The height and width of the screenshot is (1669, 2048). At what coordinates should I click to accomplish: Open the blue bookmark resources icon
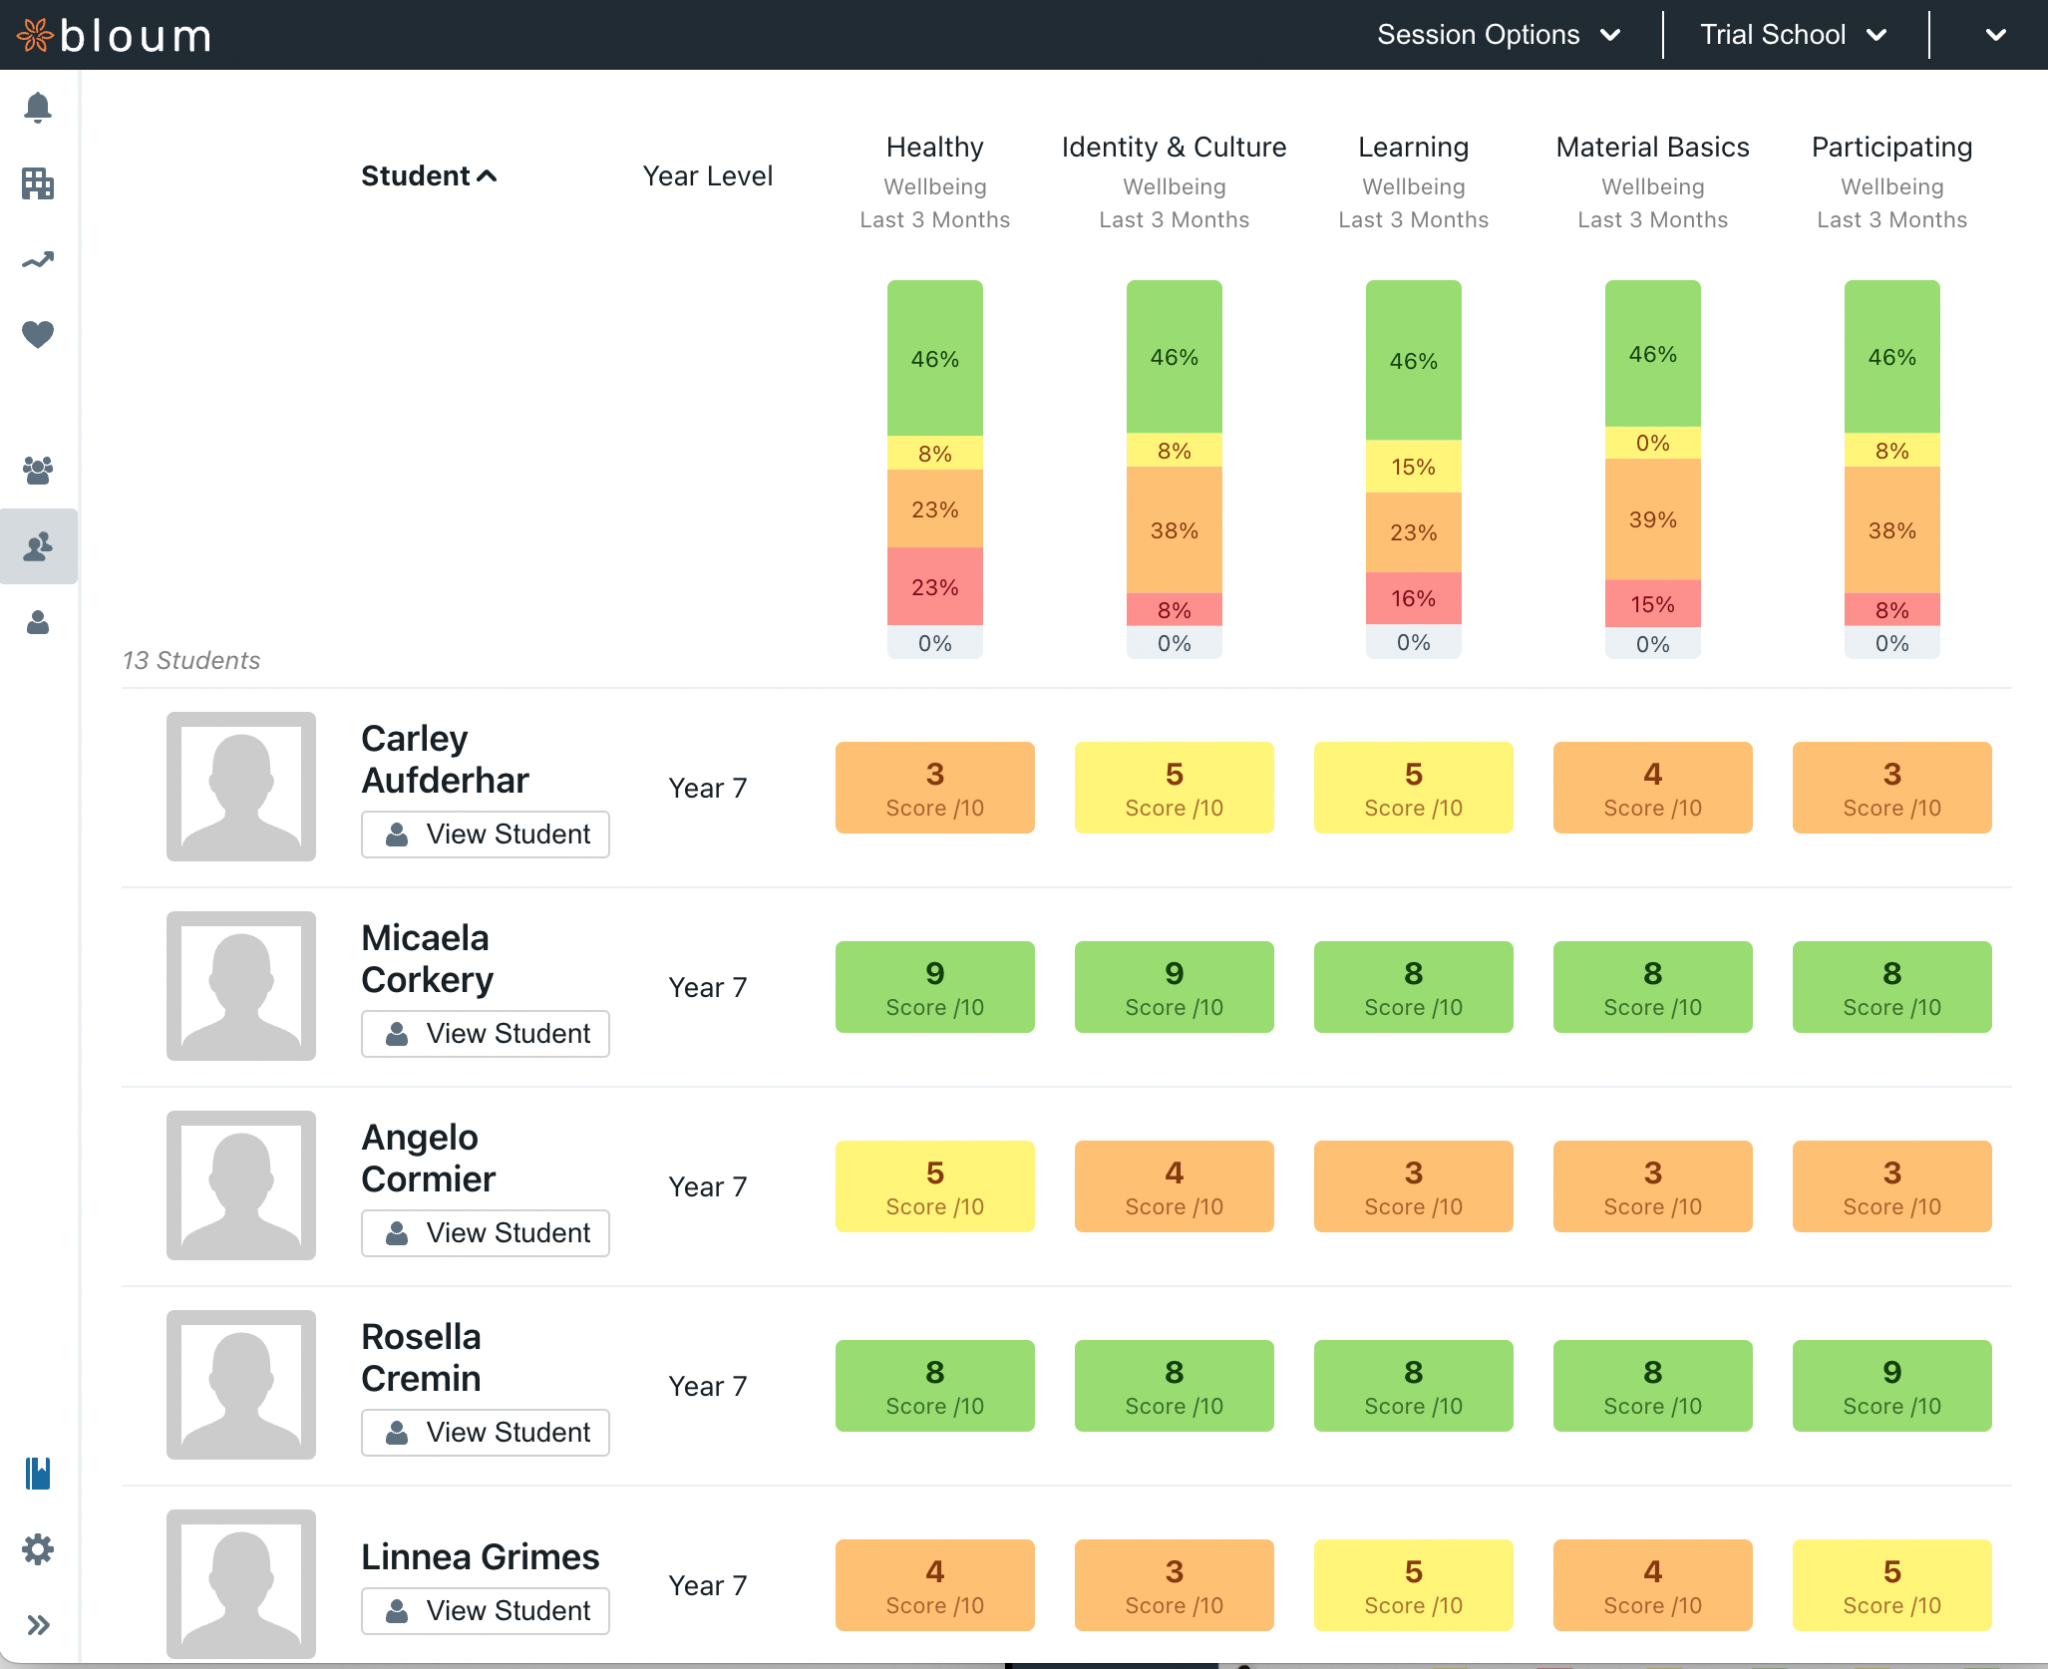point(38,1473)
